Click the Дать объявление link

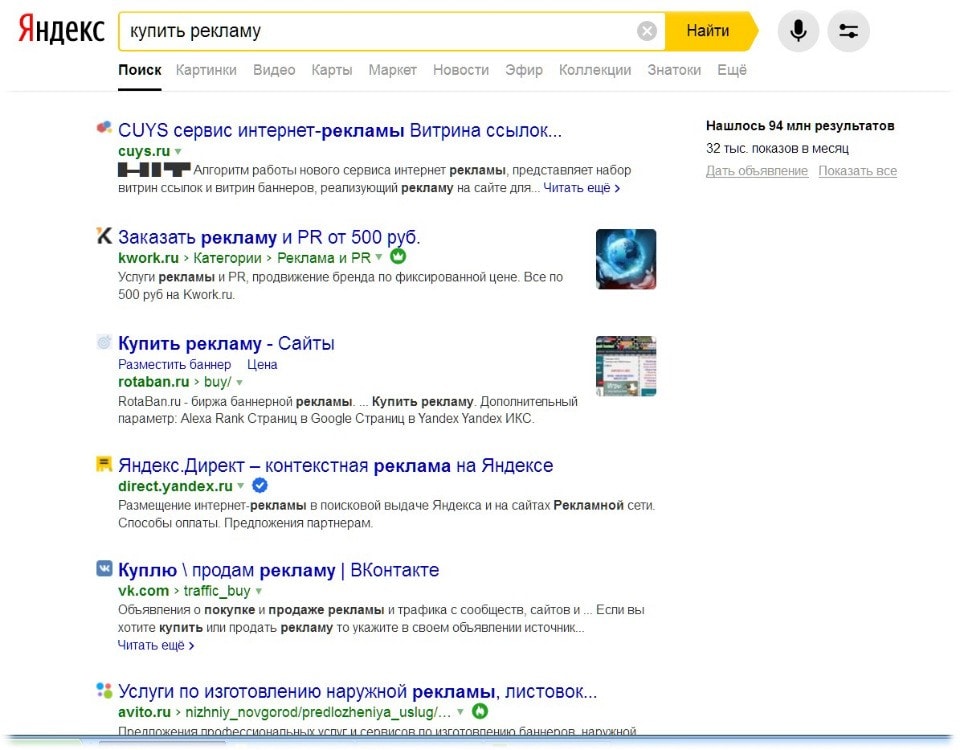coord(757,171)
